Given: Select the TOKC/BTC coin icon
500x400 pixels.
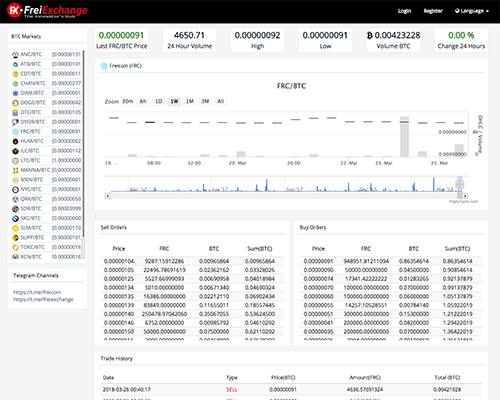Looking at the screenshot, I should point(15,247).
